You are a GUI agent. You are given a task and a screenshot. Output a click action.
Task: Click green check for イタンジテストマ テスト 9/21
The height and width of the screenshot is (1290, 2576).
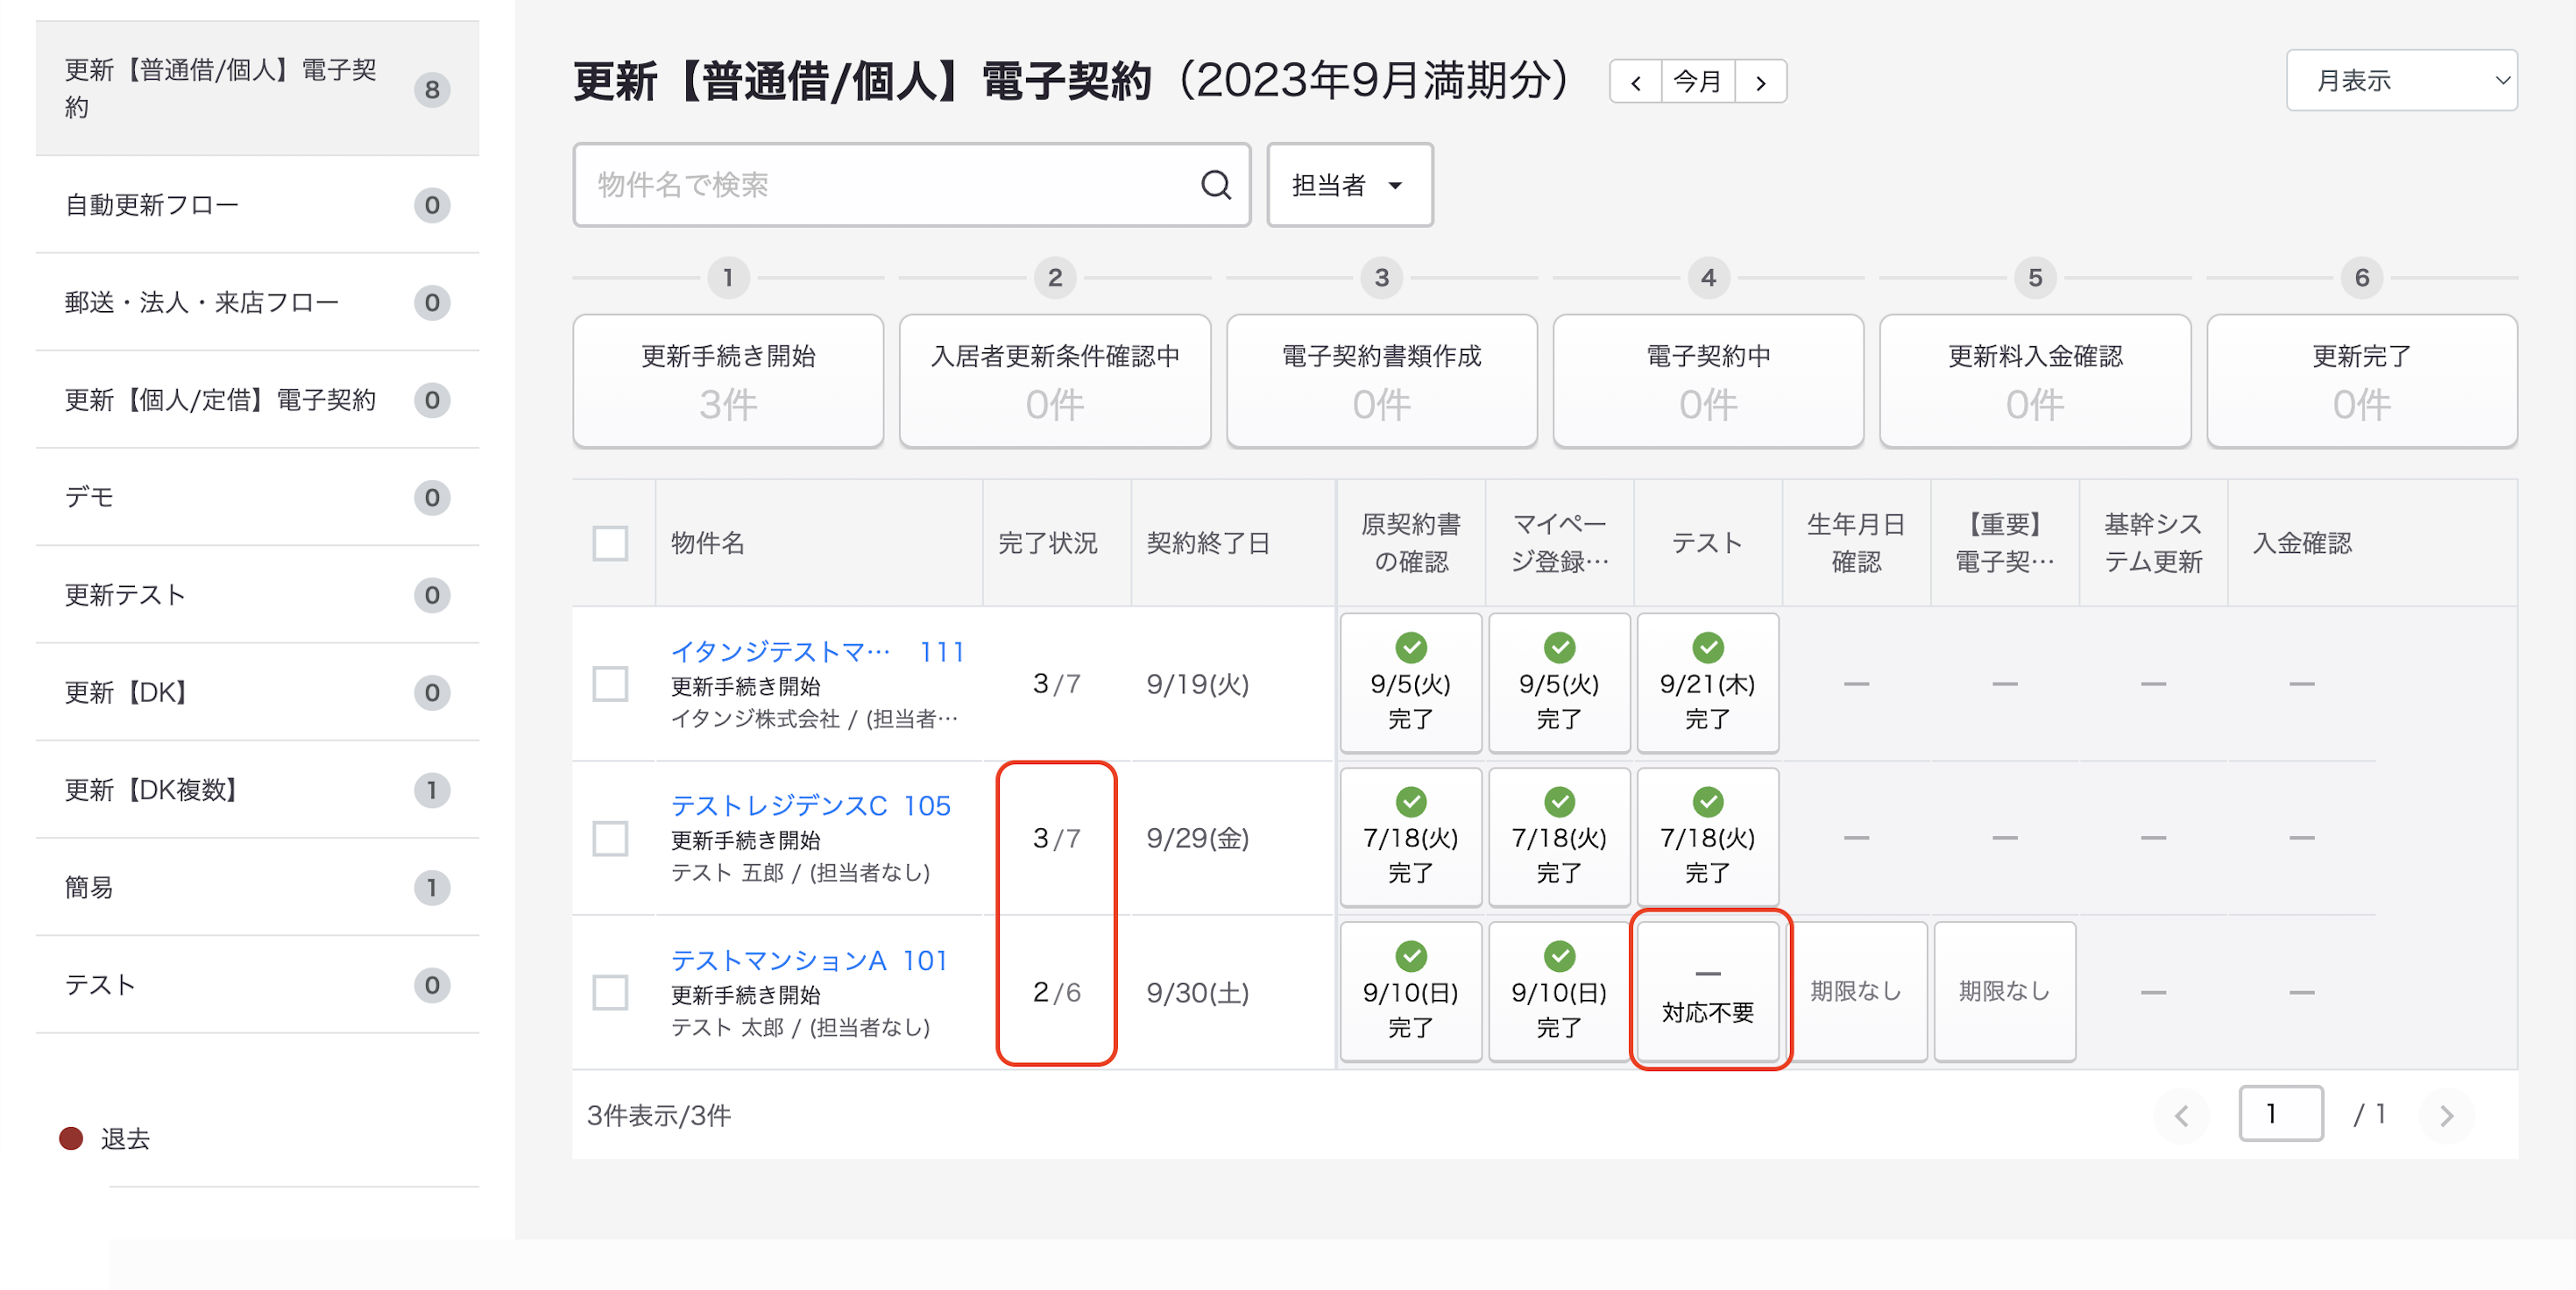point(1707,648)
